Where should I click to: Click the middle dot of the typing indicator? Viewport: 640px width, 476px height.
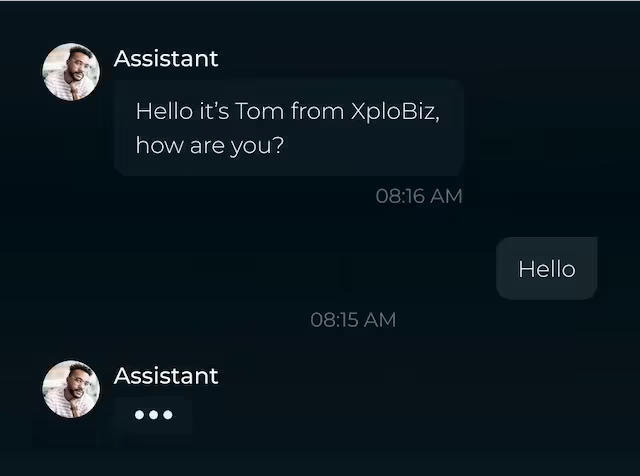point(153,415)
